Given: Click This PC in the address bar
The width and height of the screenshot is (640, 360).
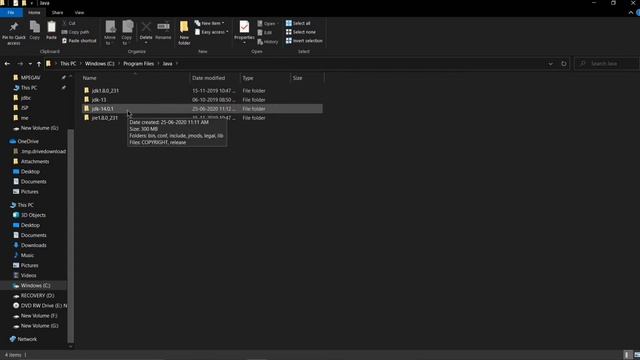Looking at the screenshot, I should [68, 64].
